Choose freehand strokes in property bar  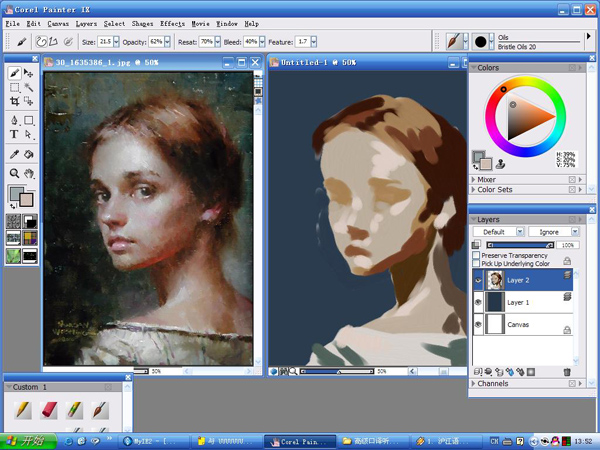(x=41, y=41)
